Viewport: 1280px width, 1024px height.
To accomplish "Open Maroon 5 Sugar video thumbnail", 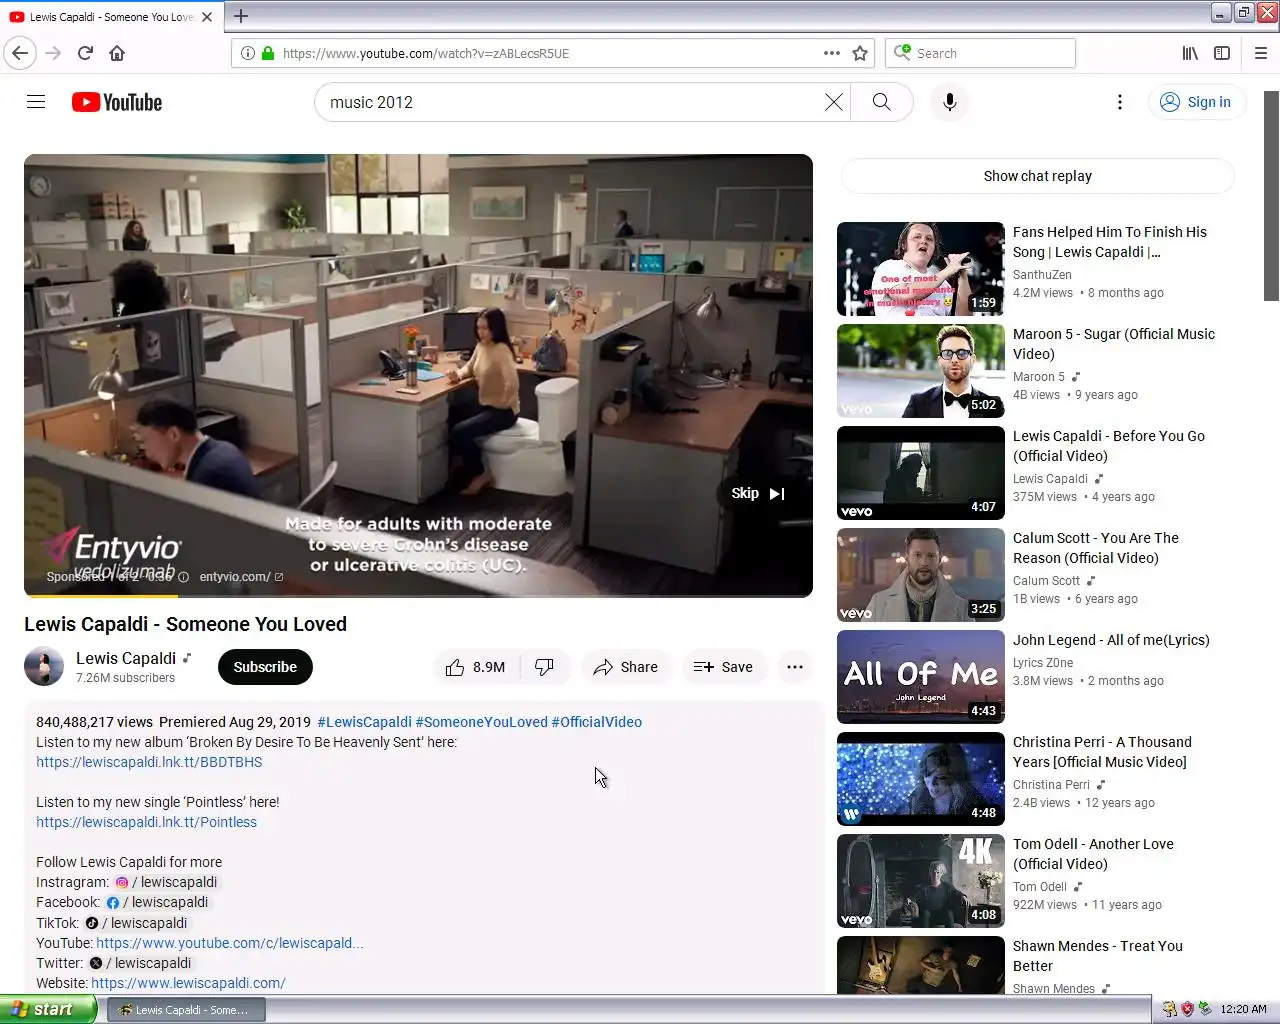I will [x=921, y=371].
